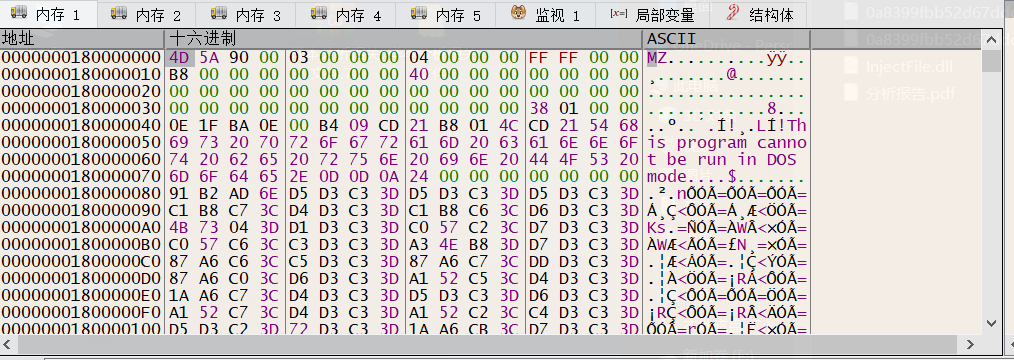Click the 十六进制 column header
Image resolution: width=1014 pixels, height=360 pixels.
[404, 39]
